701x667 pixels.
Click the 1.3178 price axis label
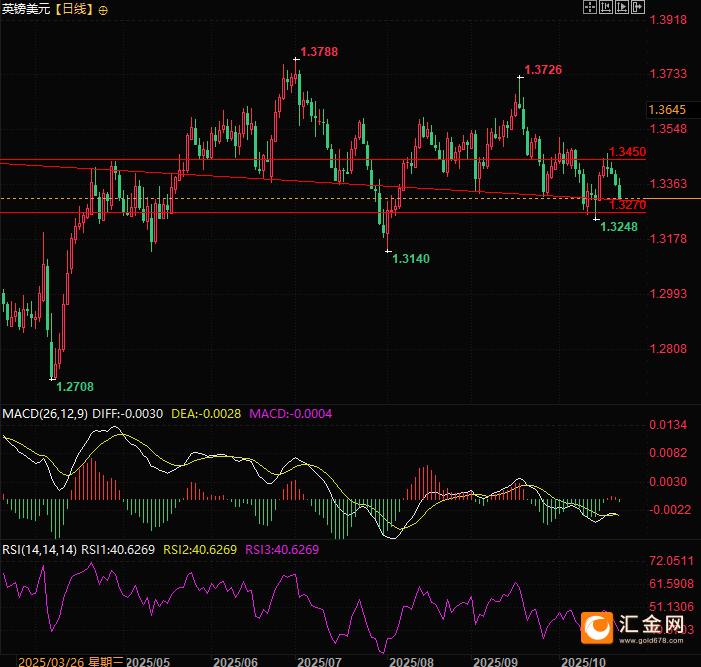(x=668, y=239)
